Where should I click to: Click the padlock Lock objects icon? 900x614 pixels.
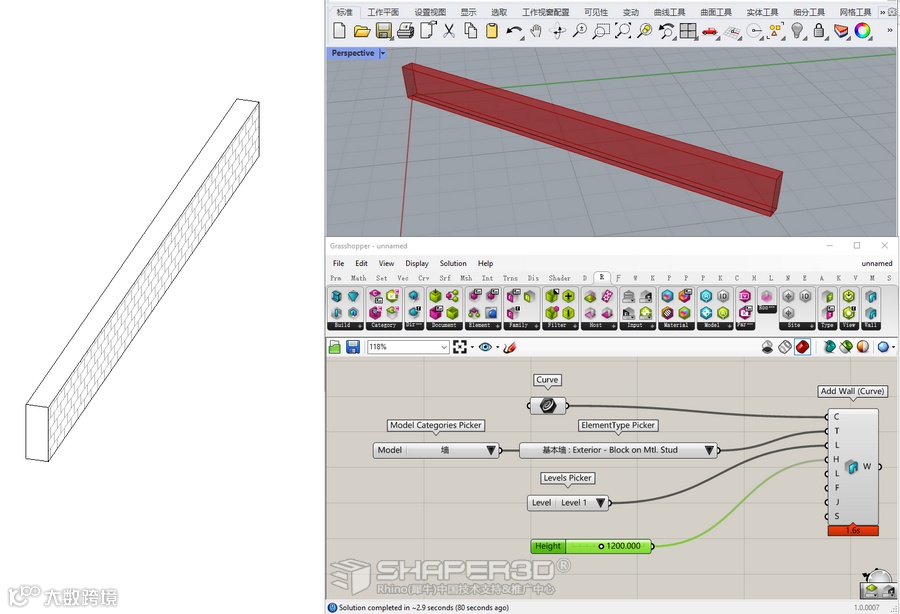(x=819, y=30)
